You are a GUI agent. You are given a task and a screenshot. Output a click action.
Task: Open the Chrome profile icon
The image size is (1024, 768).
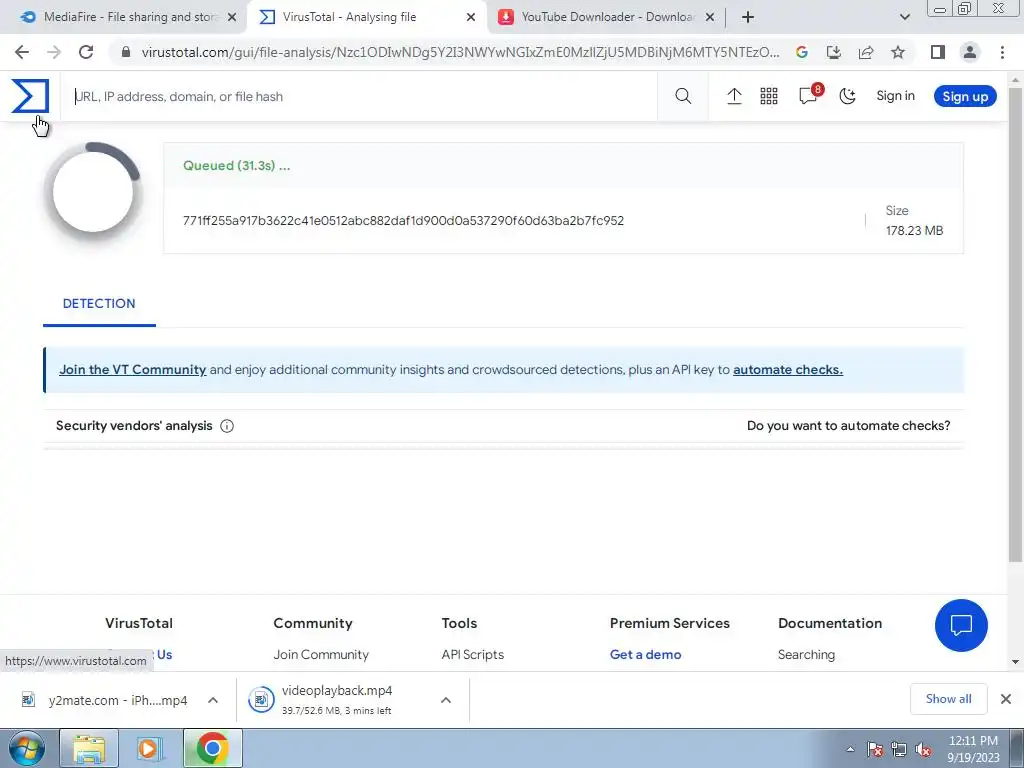coord(970,52)
